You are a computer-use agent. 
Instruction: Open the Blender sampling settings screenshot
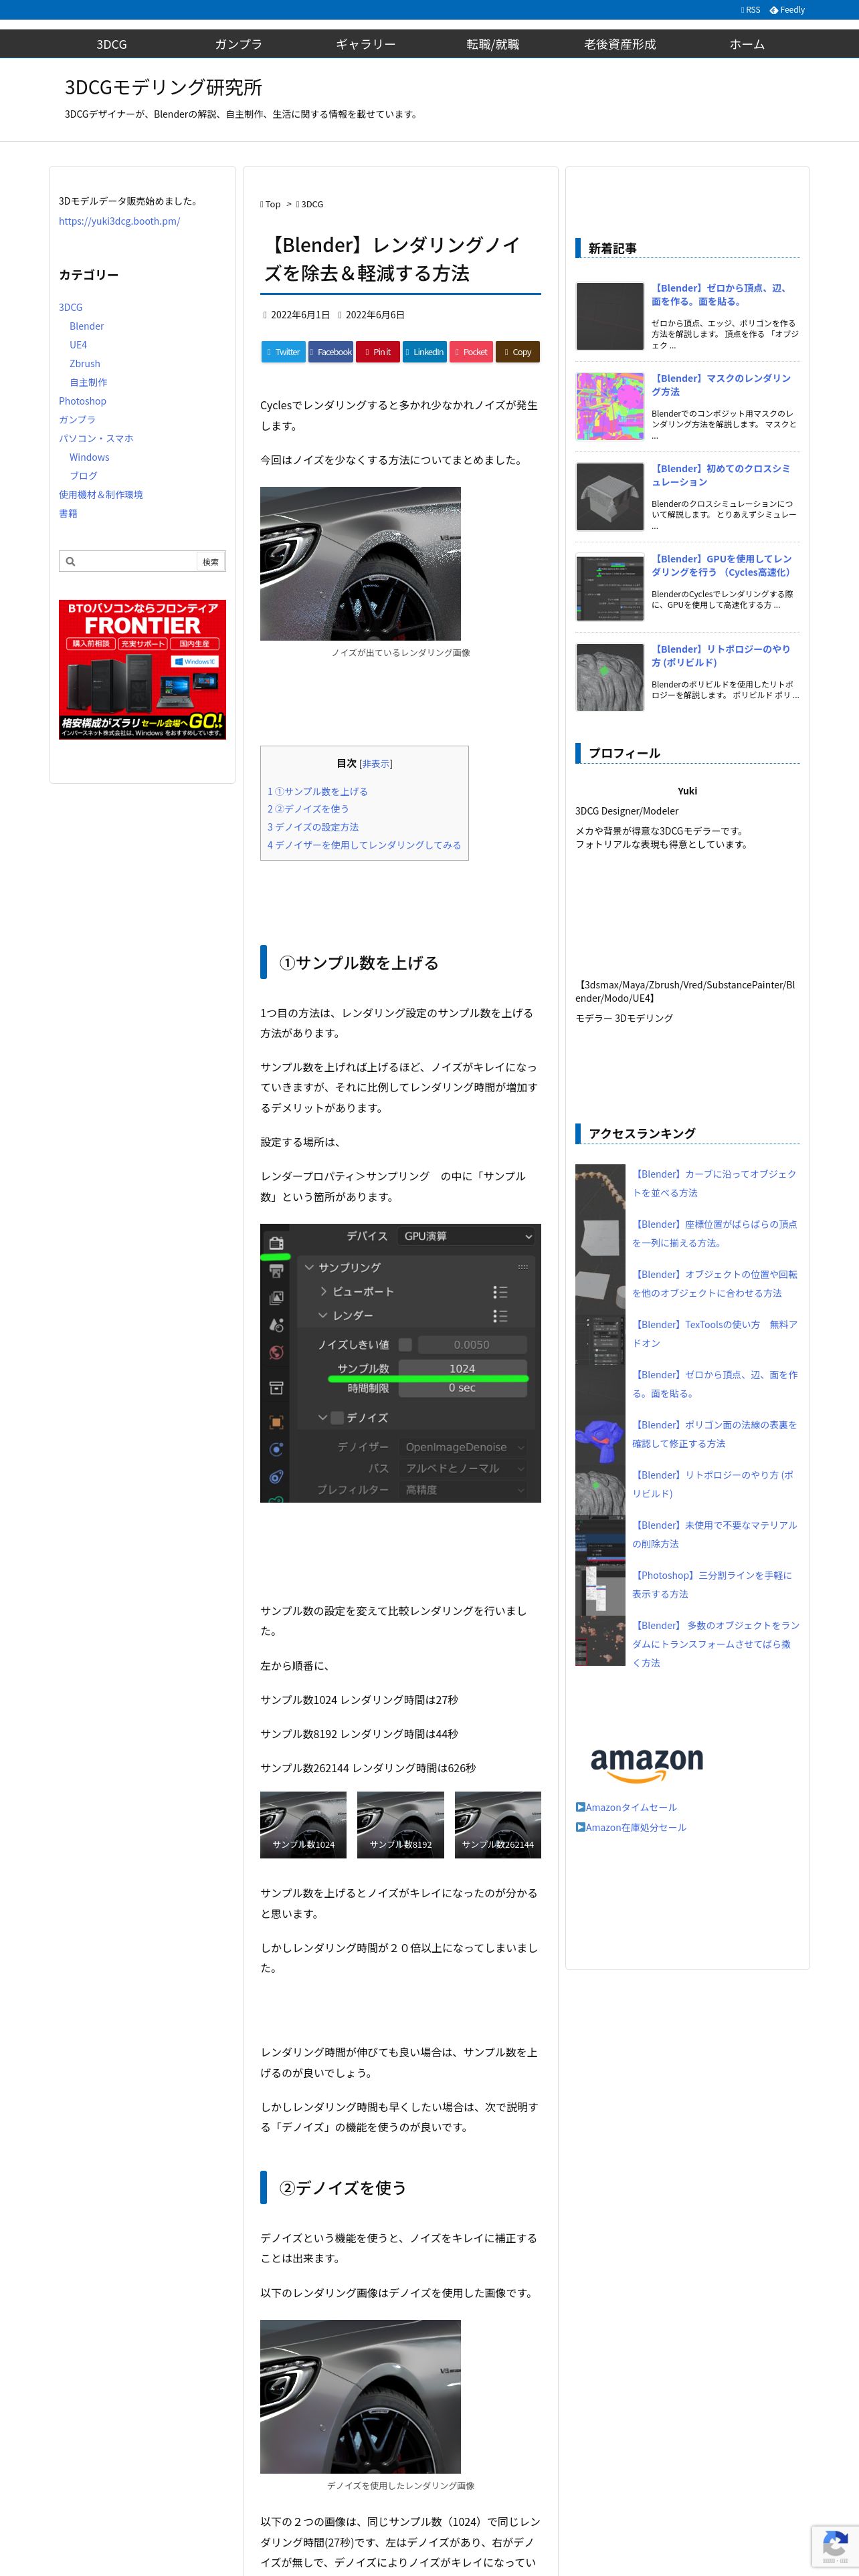tap(400, 1363)
